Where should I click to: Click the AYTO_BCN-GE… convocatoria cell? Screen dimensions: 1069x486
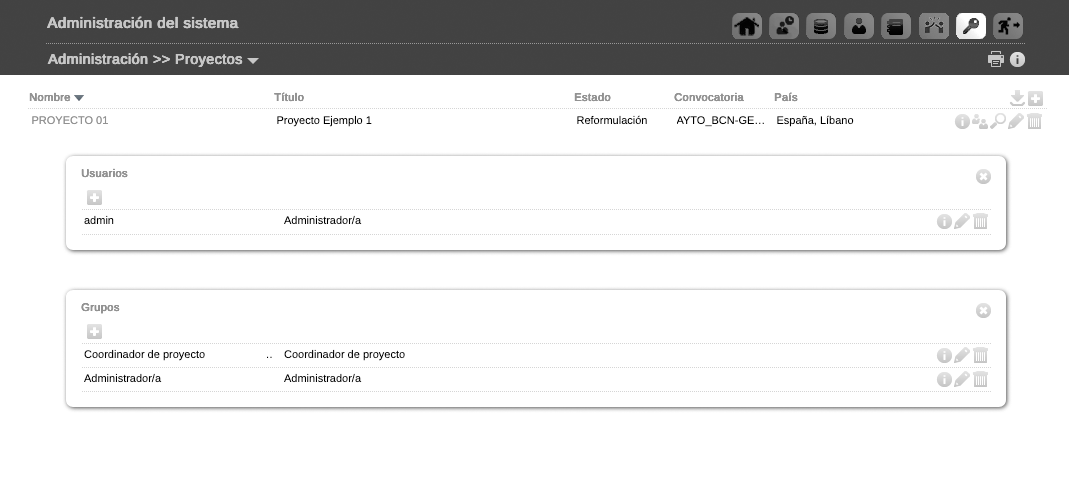(721, 121)
